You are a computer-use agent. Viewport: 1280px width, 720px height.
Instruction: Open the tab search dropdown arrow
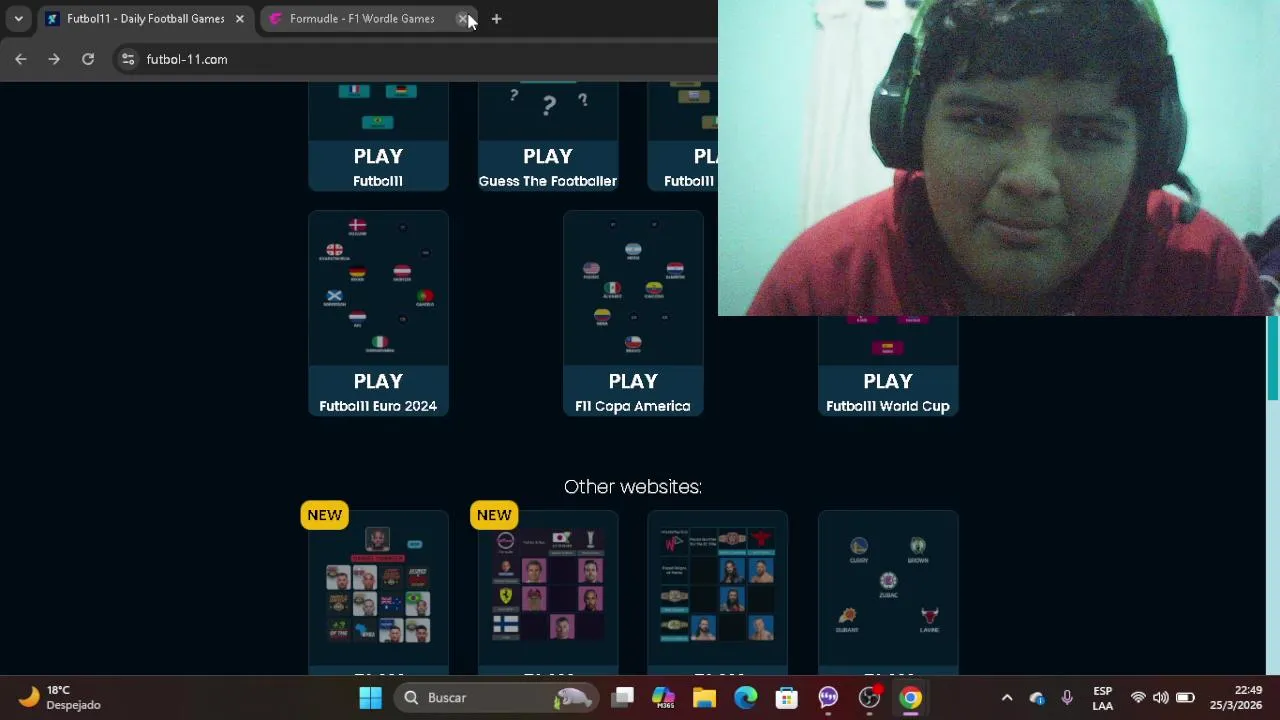tap(18, 19)
